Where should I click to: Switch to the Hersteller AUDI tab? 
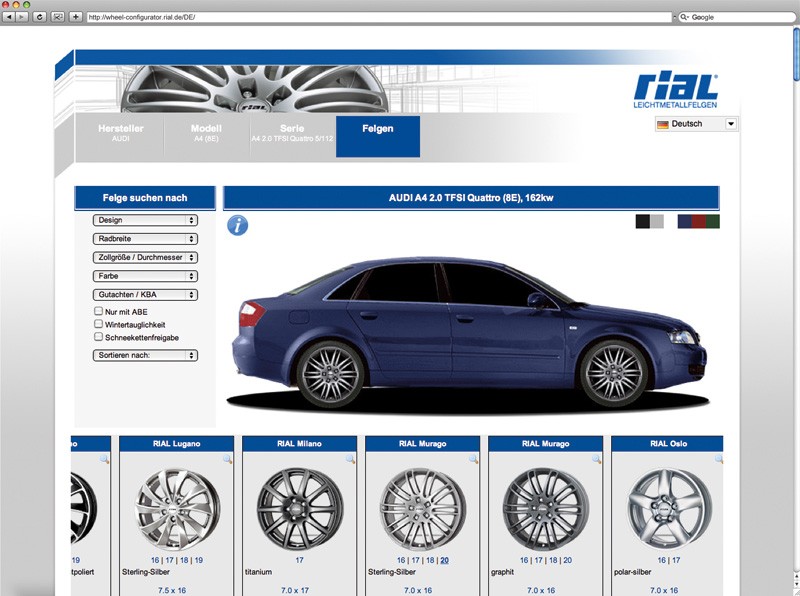coord(120,134)
